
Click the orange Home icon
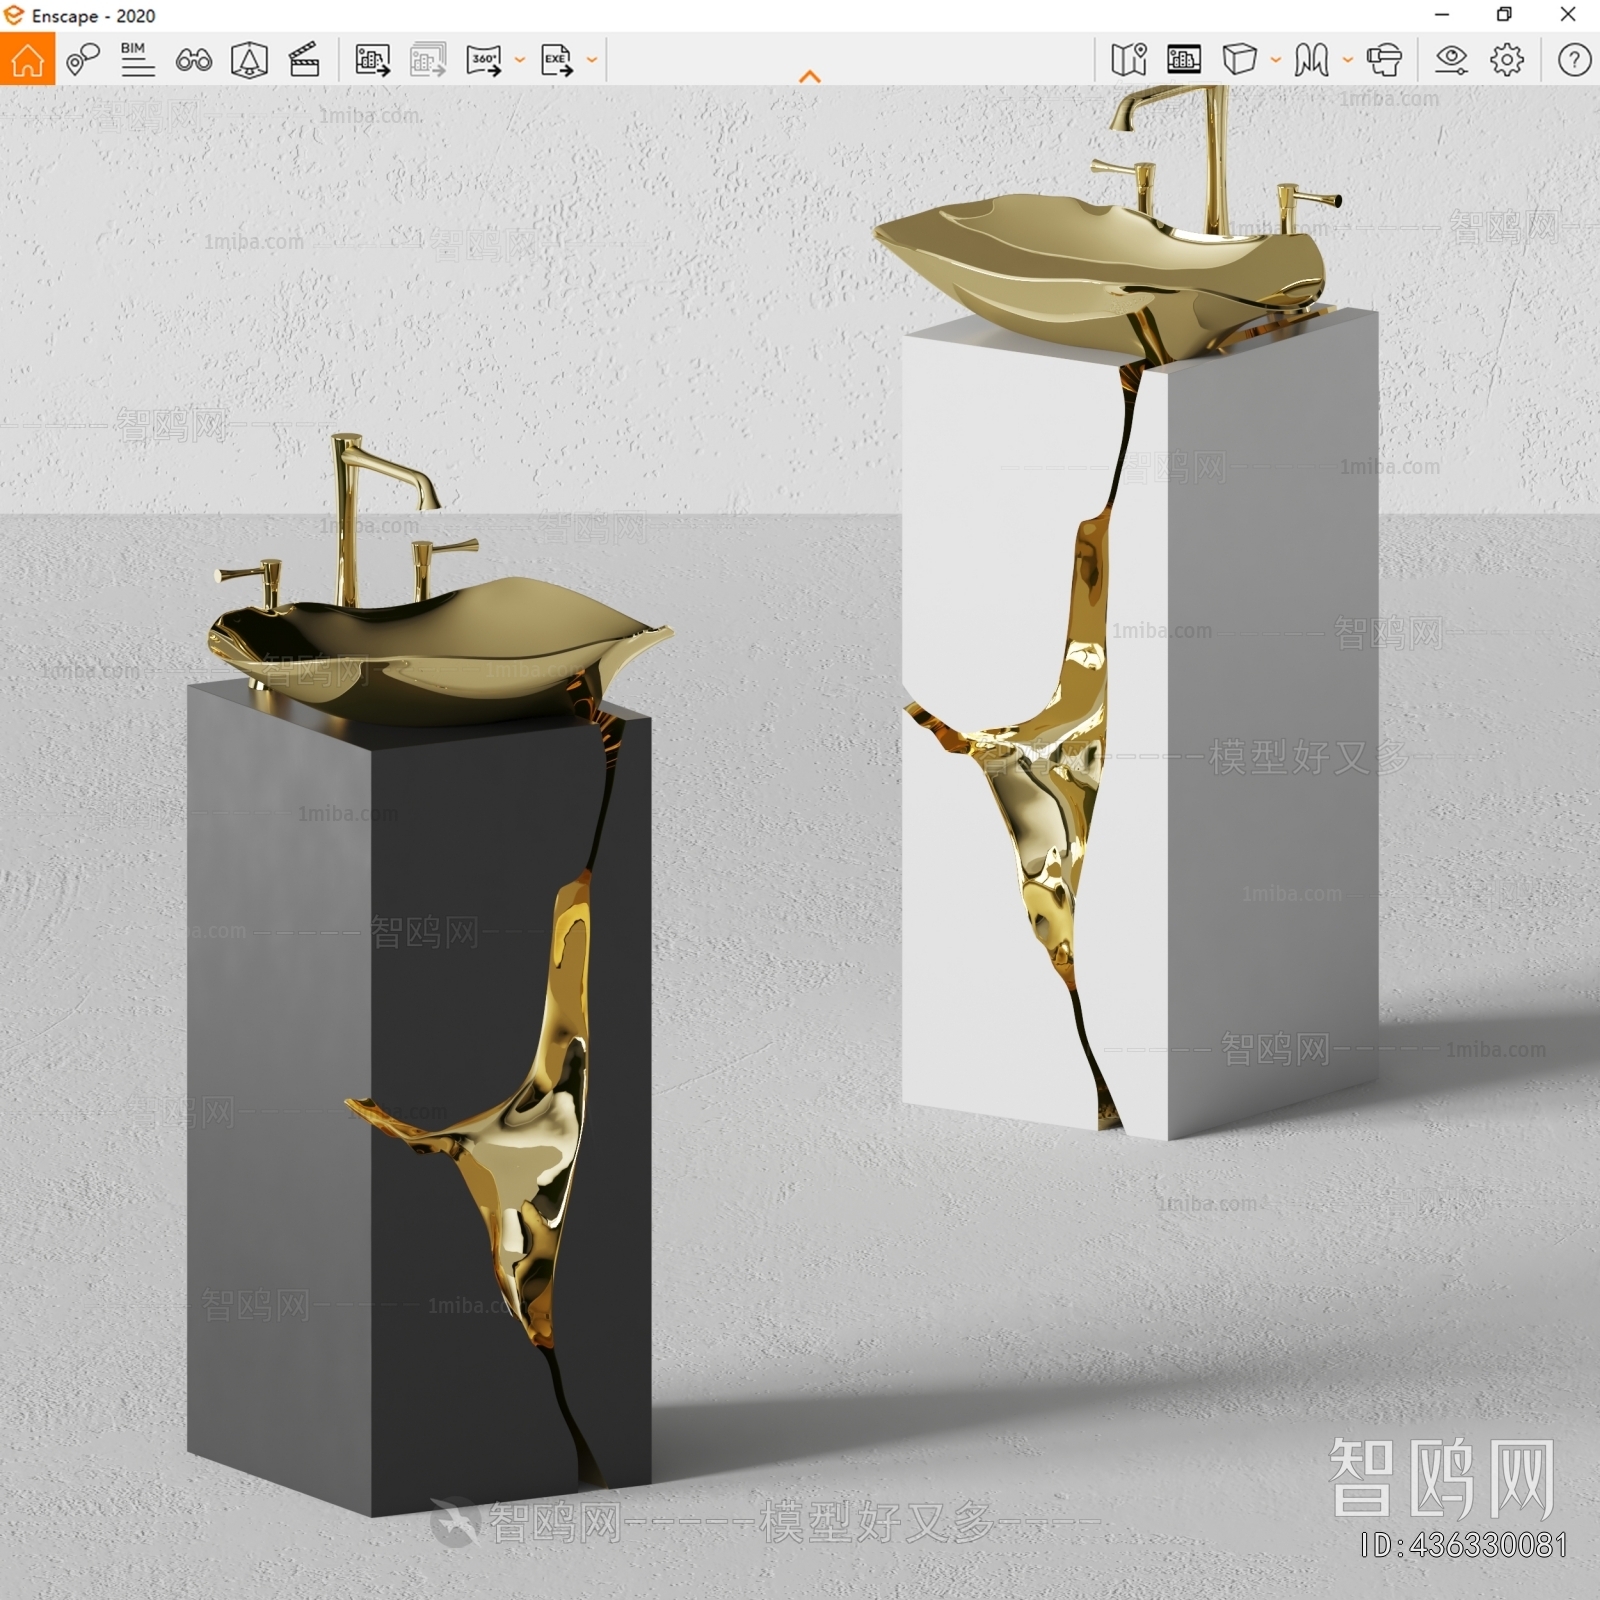pyautogui.click(x=27, y=60)
